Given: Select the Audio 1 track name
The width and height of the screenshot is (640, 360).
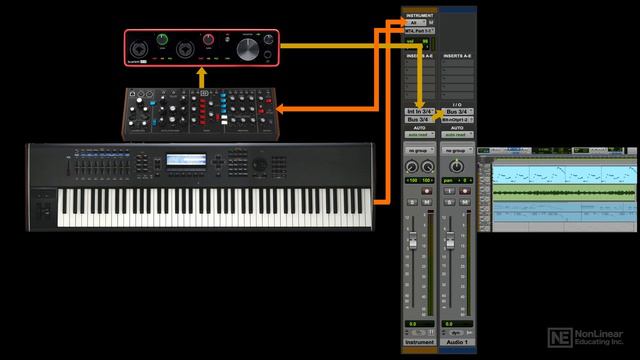Looking at the screenshot, I should point(457,342).
